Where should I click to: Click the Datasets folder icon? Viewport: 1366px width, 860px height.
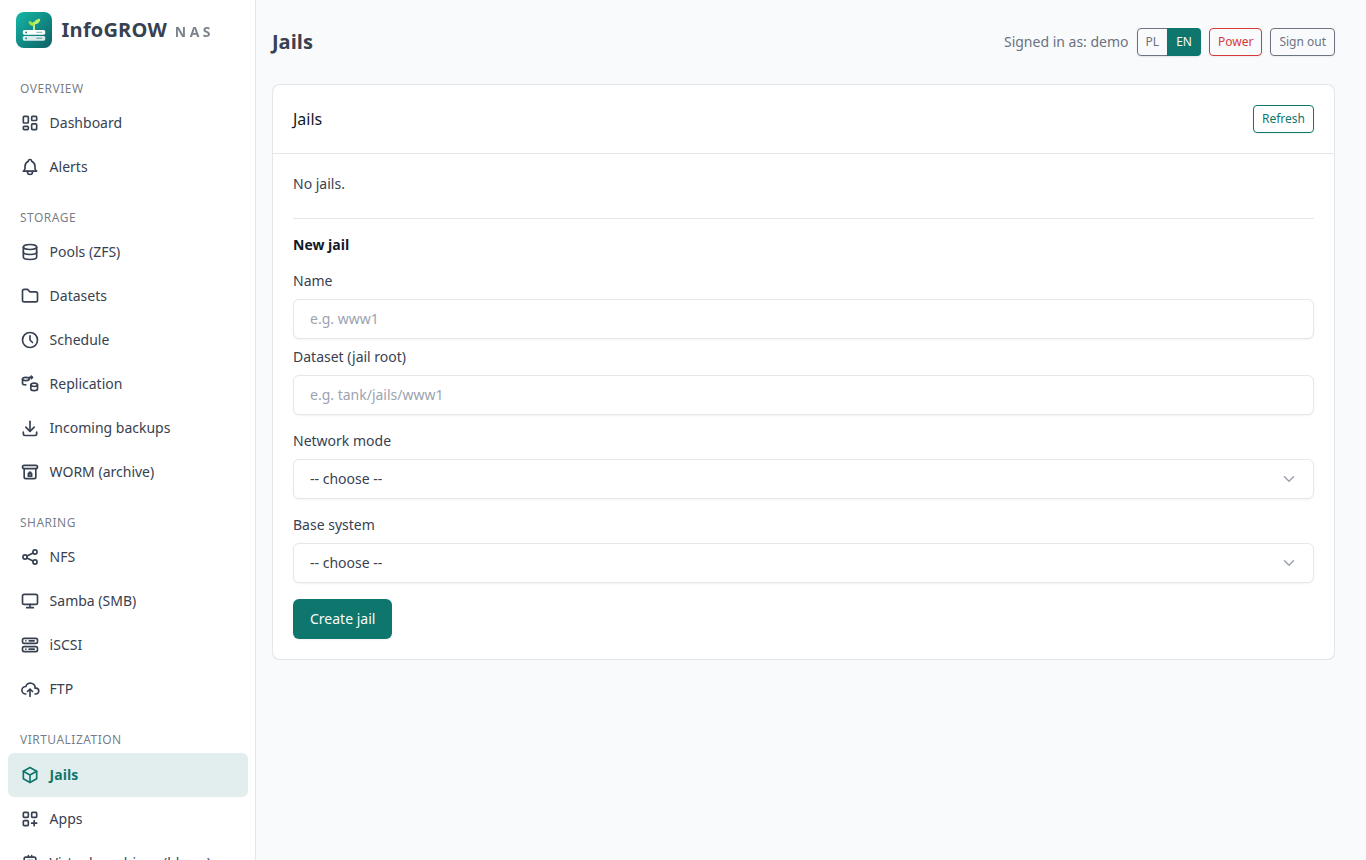click(x=30, y=296)
